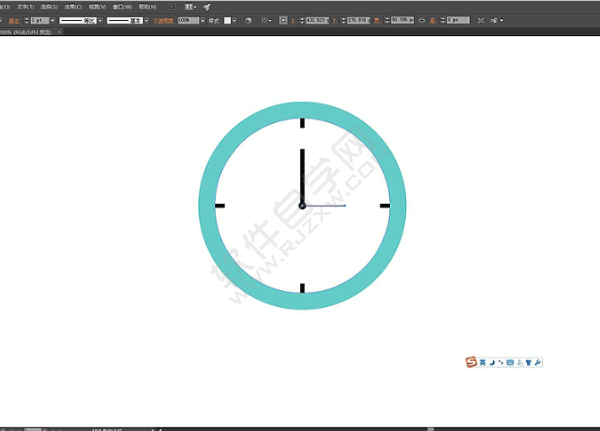Select the 3 o'clock tick mark
This screenshot has height=431, width=600.
385,206
